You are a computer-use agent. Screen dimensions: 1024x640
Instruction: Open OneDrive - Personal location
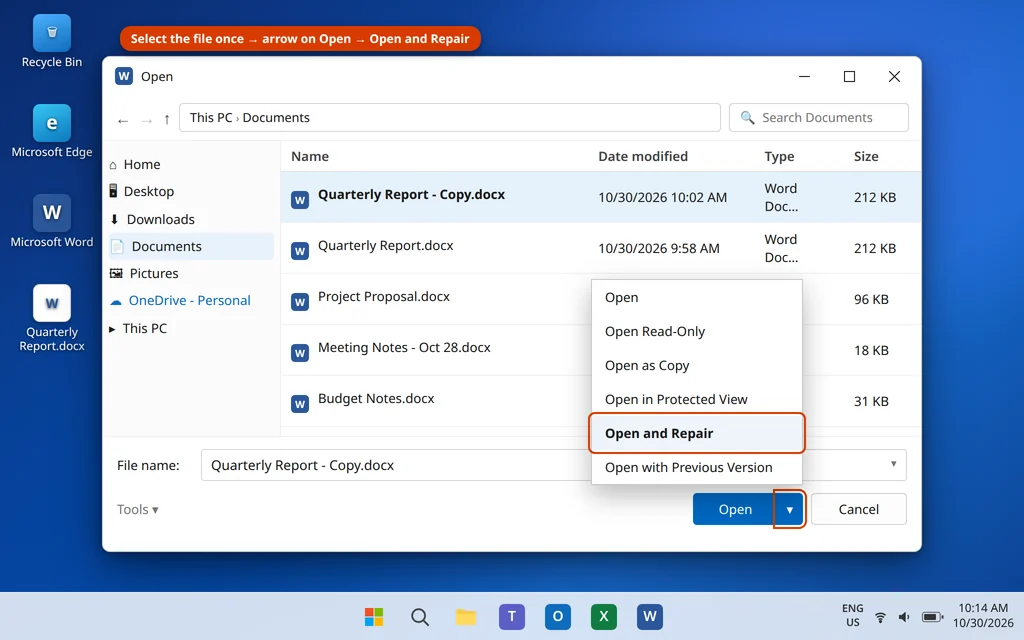pos(180,300)
